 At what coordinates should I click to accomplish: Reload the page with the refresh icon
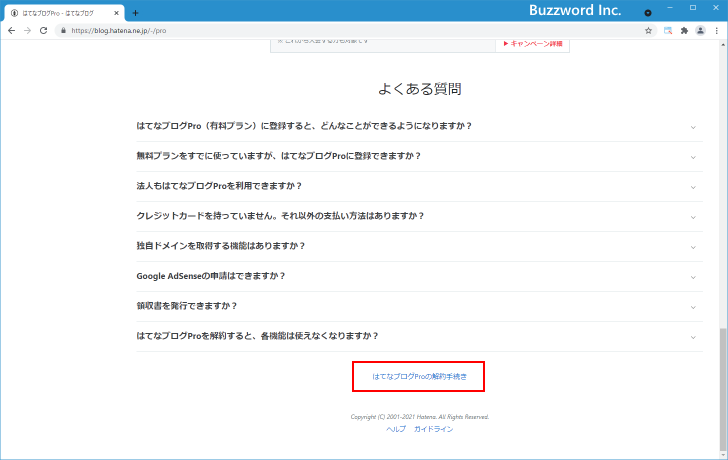click(x=43, y=31)
